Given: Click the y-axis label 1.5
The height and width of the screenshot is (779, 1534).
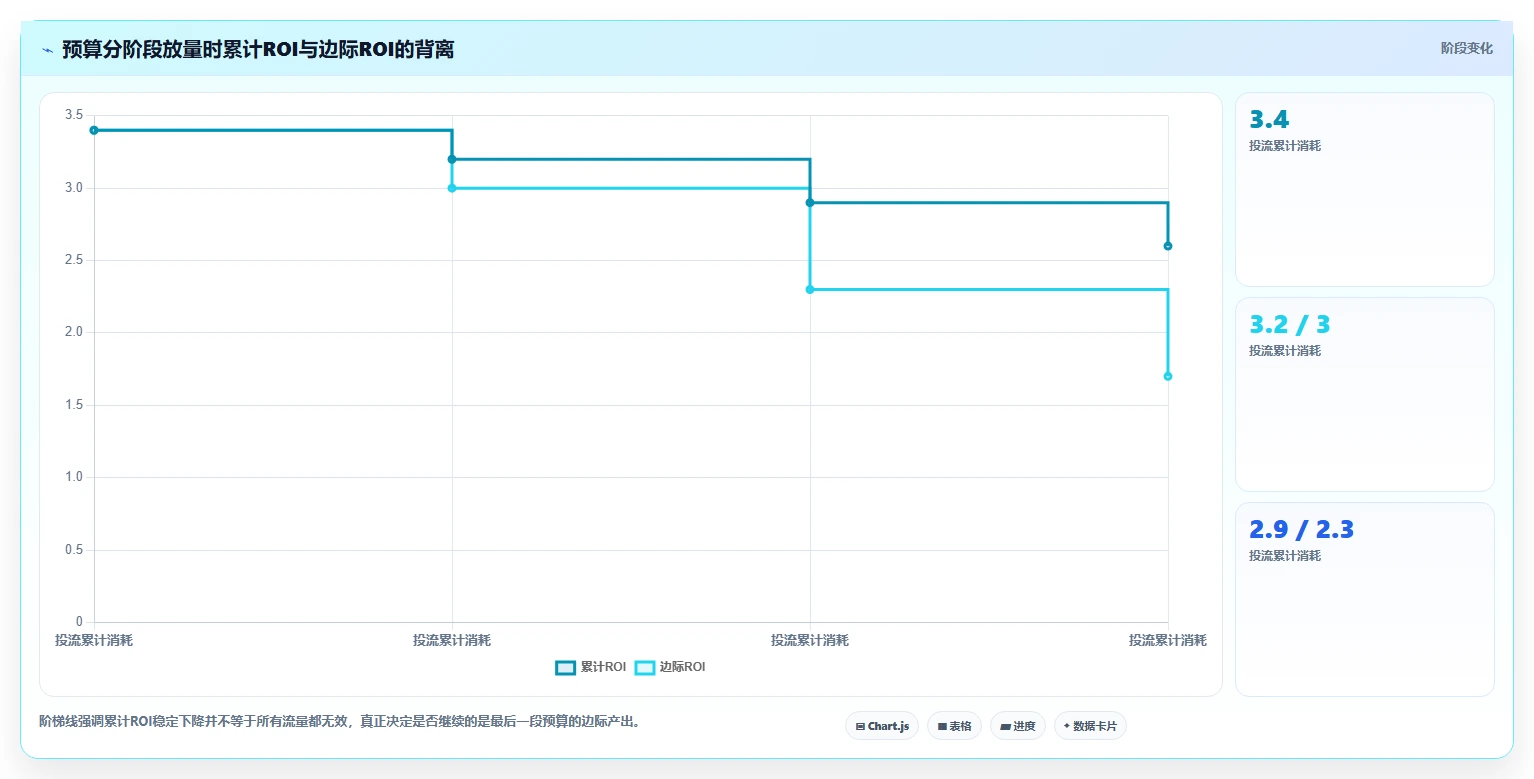Looking at the screenshot, I should (x=74, y=405).
